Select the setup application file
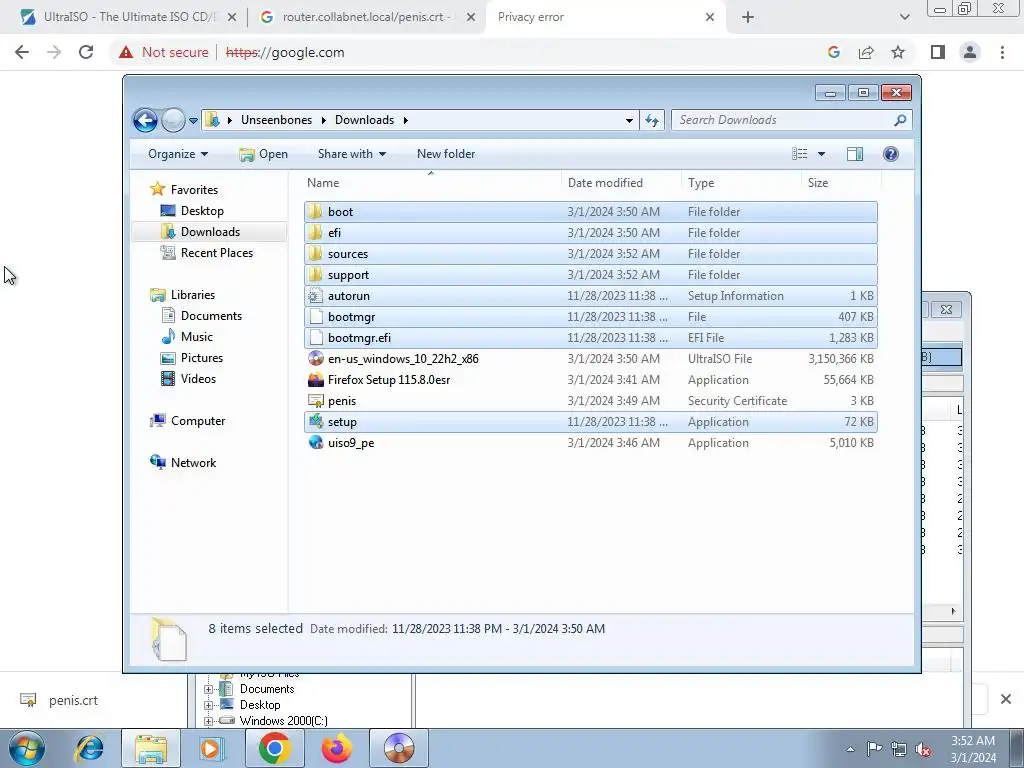 [590, 422]
